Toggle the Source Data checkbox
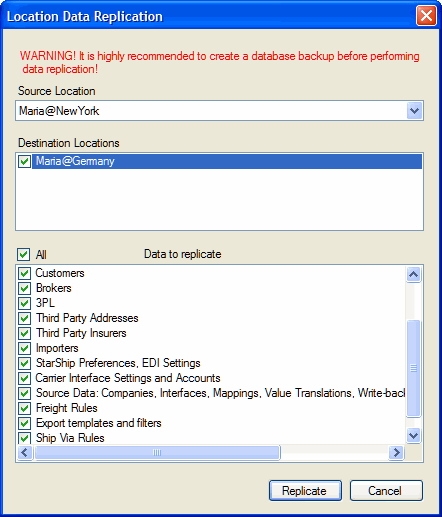 tap(24, 393)
